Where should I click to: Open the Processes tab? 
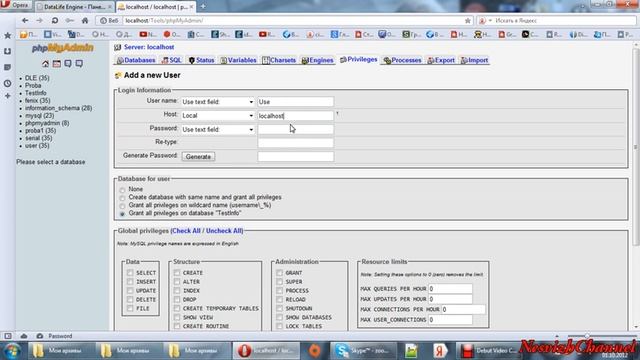[x=402, y=60]
